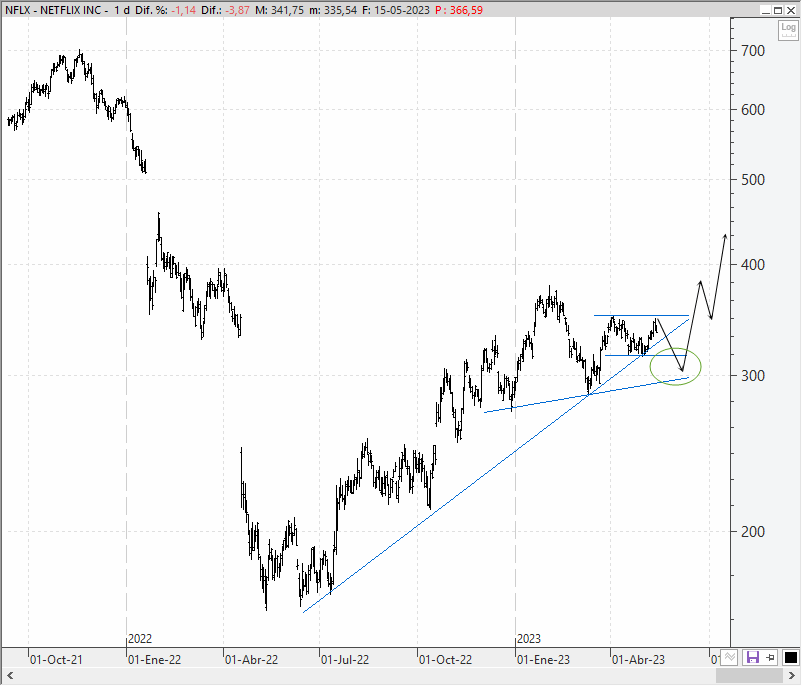Click the 1 d timeframe label
This screenshot has height=686, width=802.
tap(122, 10)
